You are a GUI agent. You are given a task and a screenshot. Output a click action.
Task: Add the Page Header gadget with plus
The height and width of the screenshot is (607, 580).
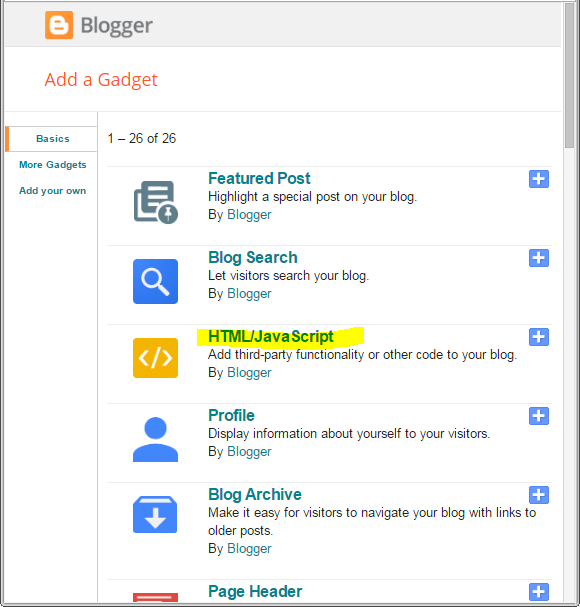pyautogui.click(x=539, y=592)
